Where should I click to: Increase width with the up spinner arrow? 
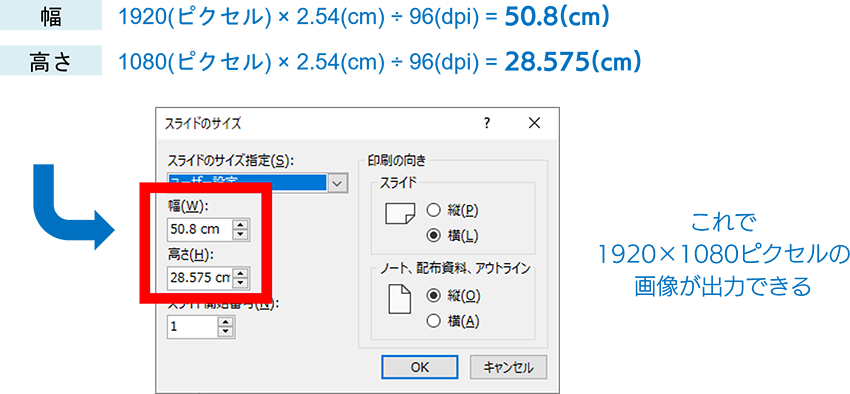click(240, 224)
